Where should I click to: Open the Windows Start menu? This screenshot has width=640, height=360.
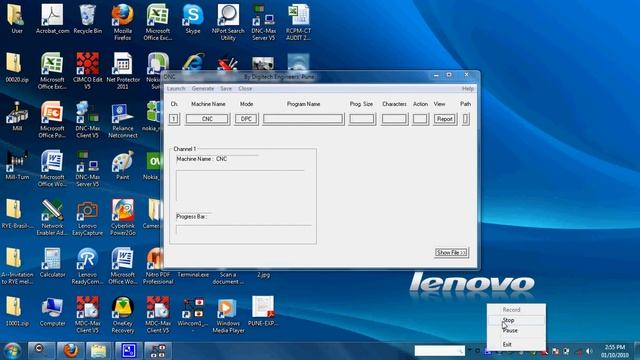click(x=12, y=351)
